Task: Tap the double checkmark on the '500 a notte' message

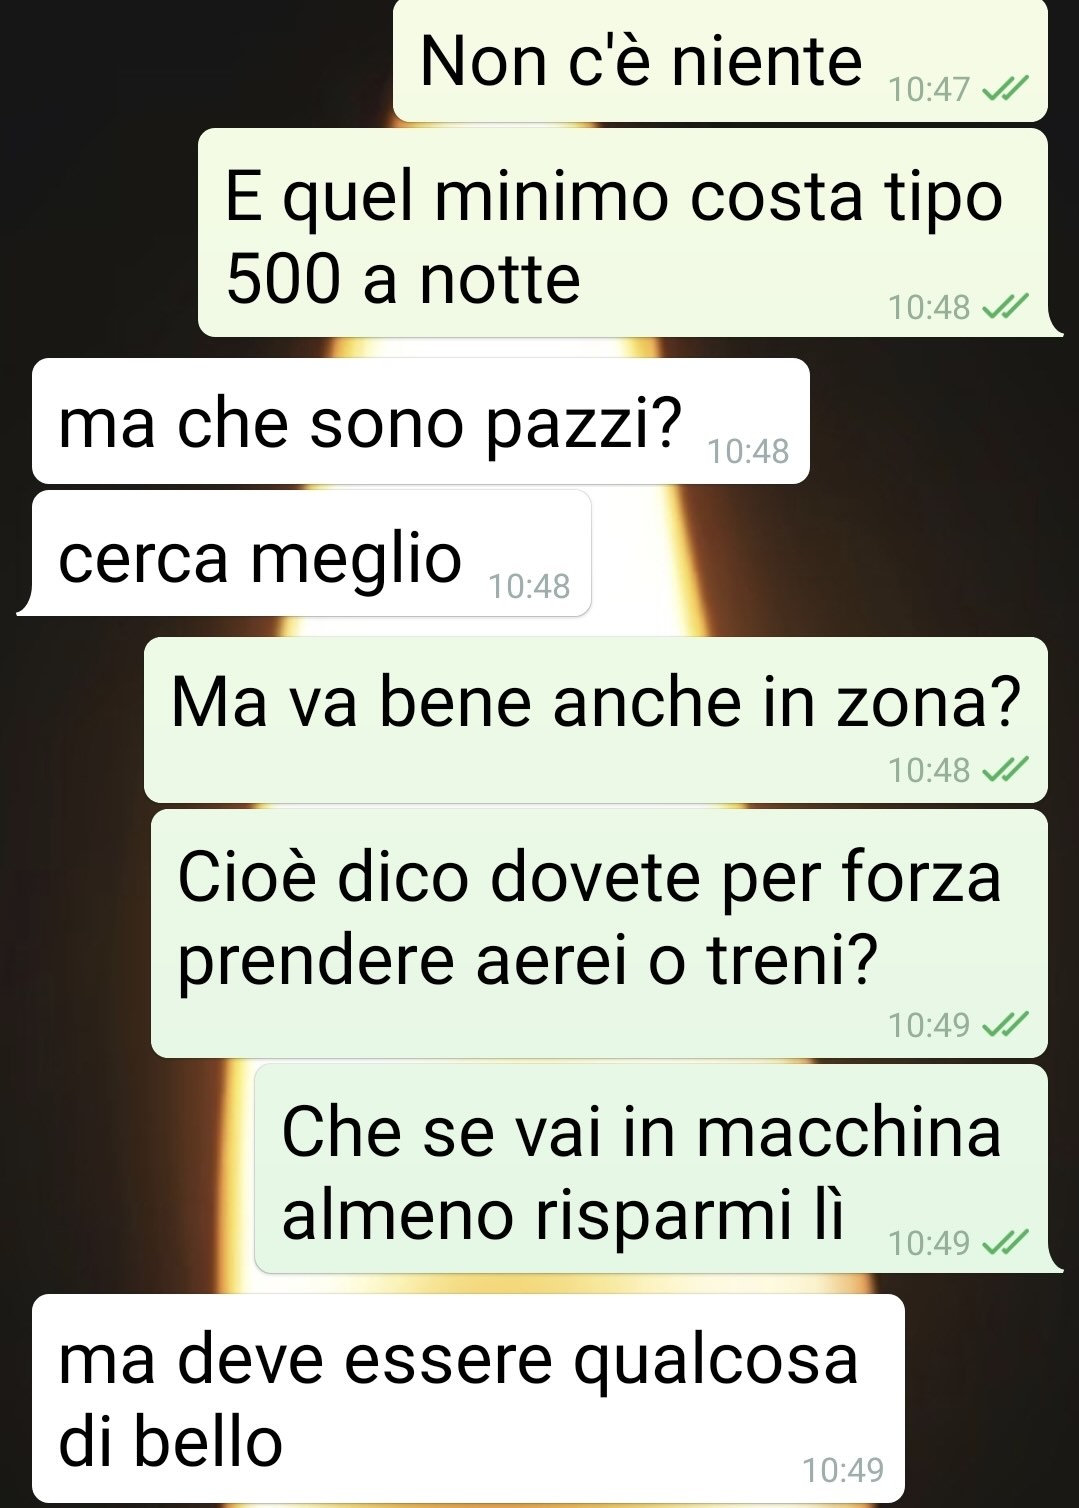Action: coord(1004,308)
